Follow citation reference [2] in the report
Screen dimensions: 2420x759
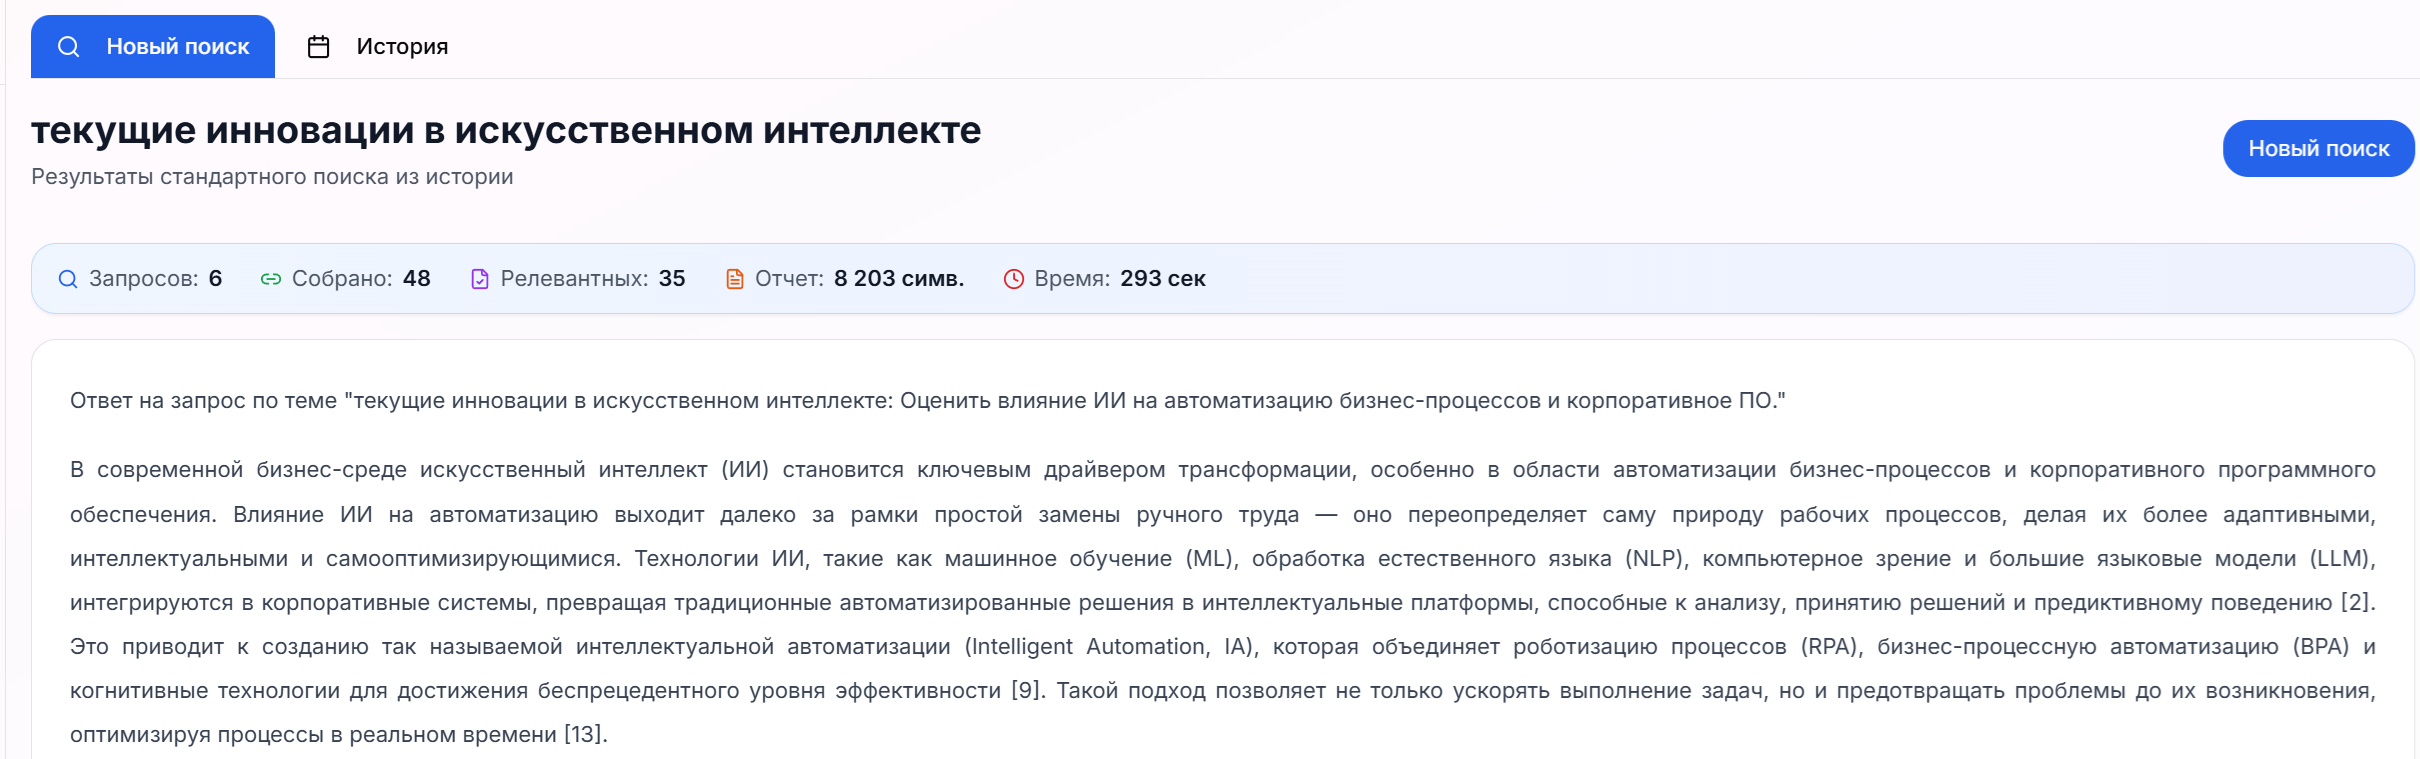[x=2356, y=603]
